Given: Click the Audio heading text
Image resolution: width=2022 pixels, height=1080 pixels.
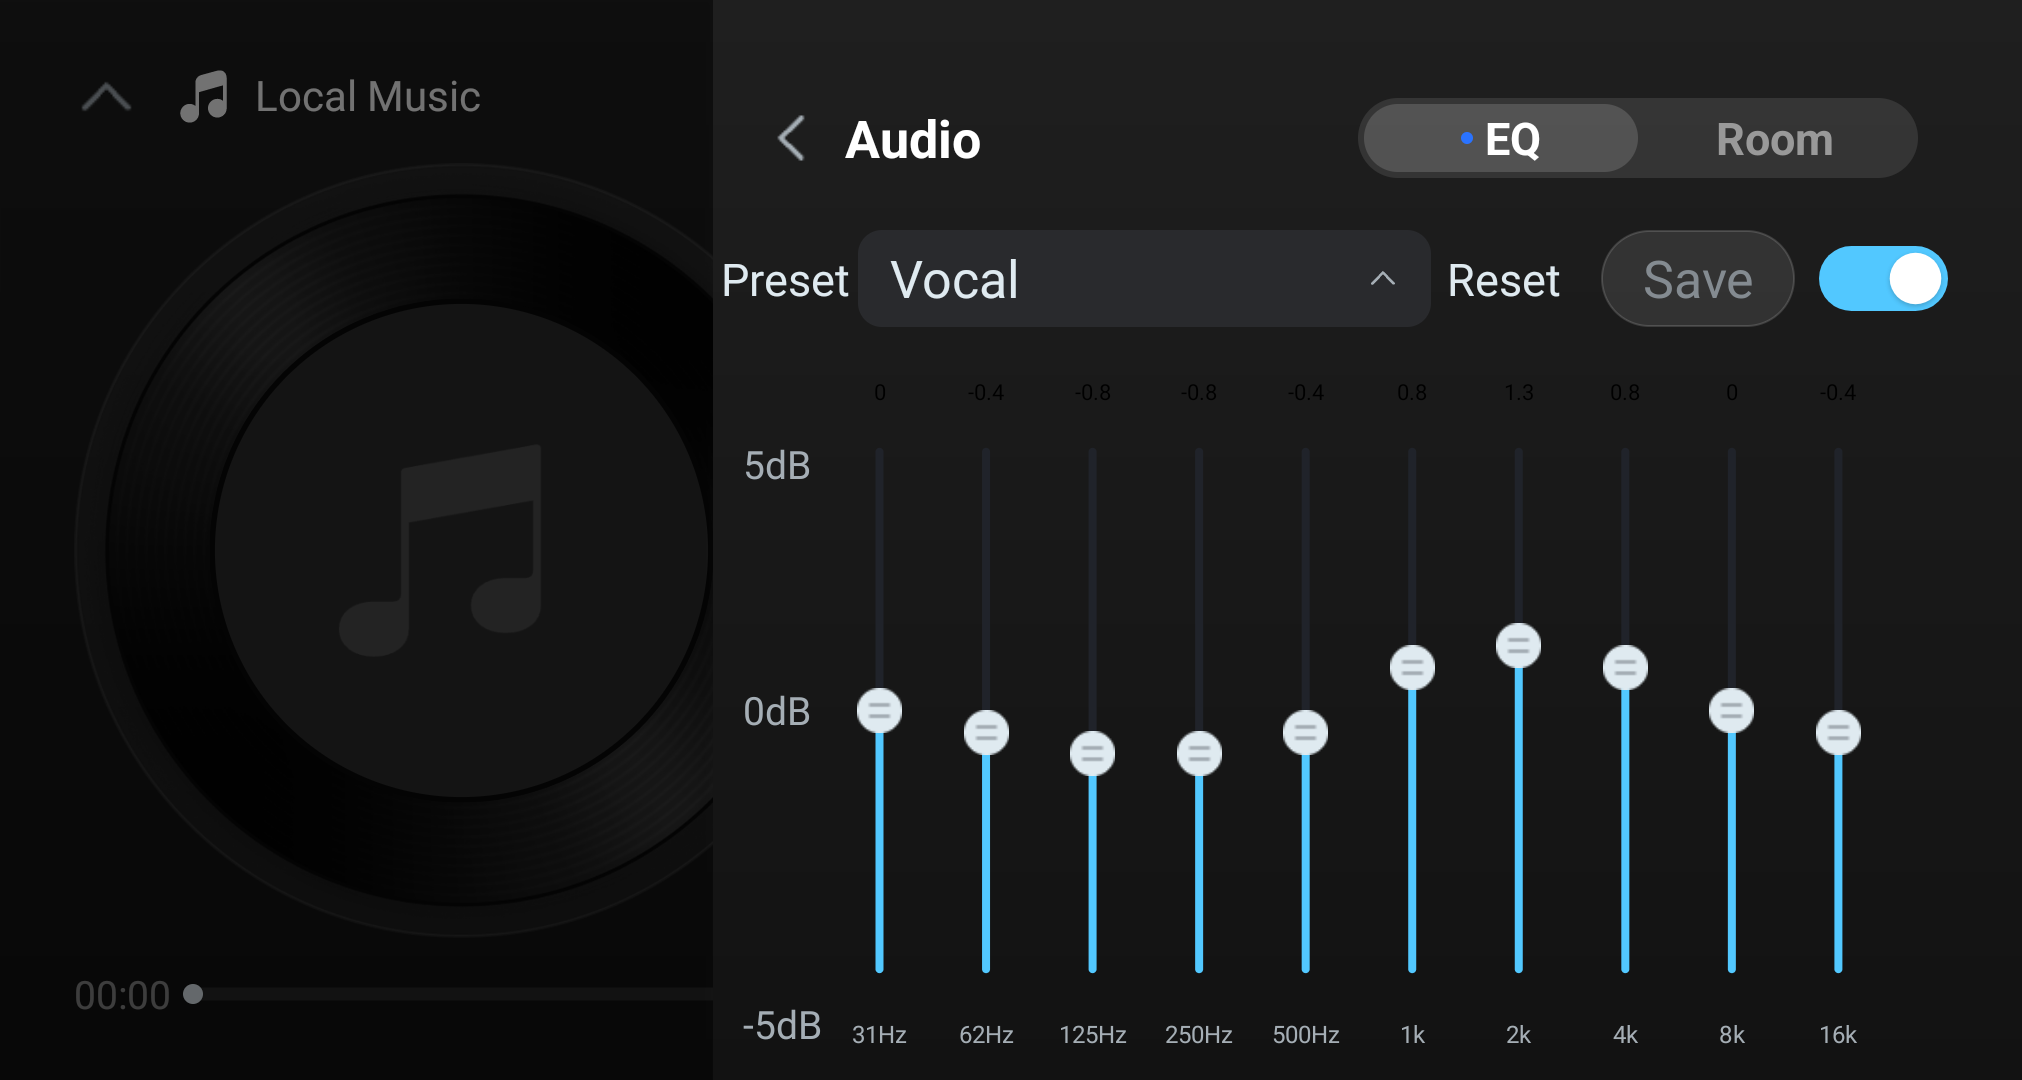Looking at the screenshot, I should point(912,140).
